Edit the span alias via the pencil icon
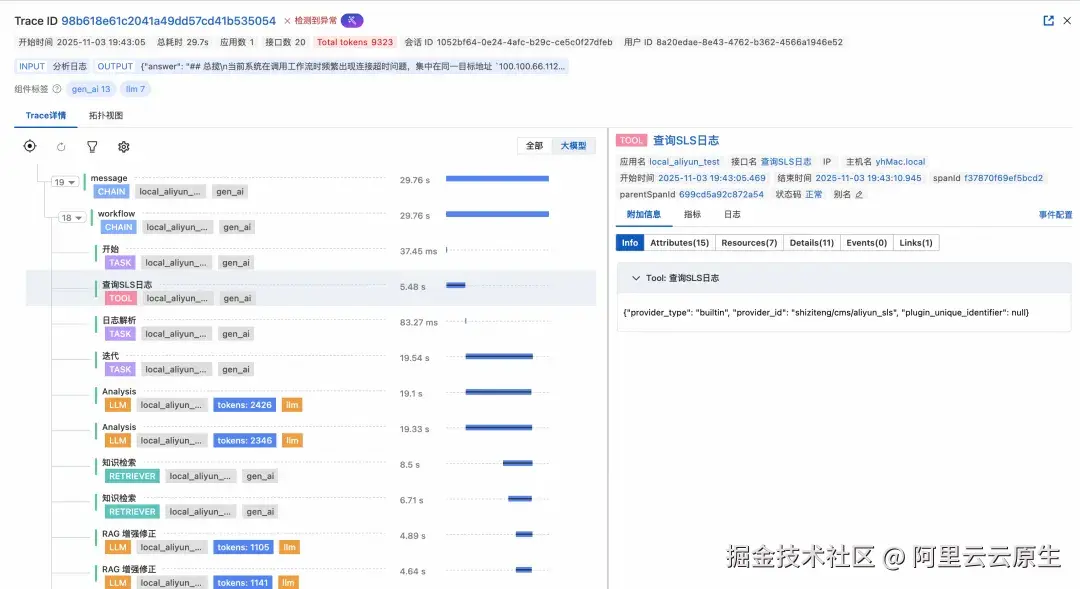The height and width of the screenshot is (589, 1080). 858,194
